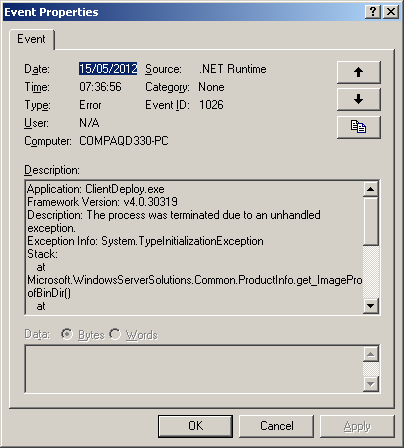Click the highlighted date 15/05/2012
Viewport: 404px width, 448px height.
[x=108, y=69]
